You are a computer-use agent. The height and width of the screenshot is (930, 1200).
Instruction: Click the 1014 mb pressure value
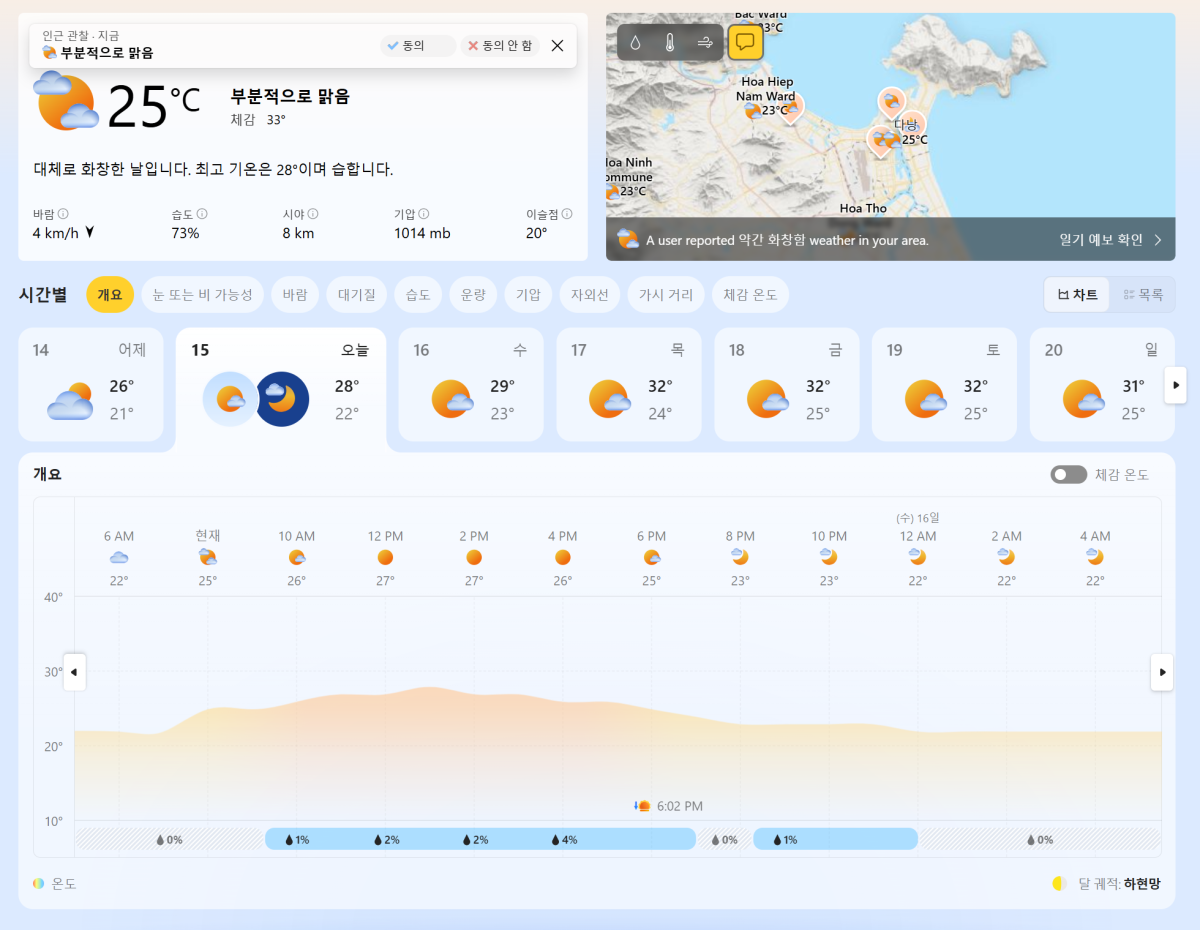(x=422, y=233)
